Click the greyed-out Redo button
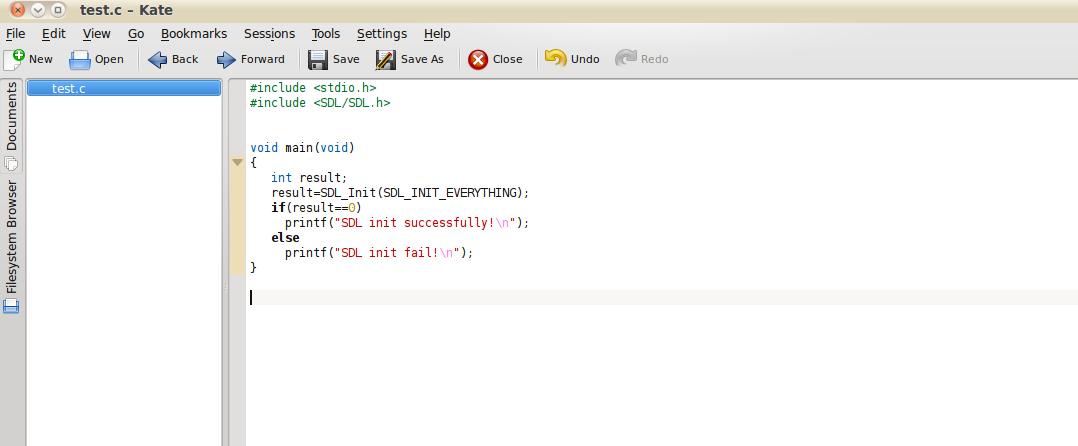This screenshot has width=1078, height=446. [626, 59]
